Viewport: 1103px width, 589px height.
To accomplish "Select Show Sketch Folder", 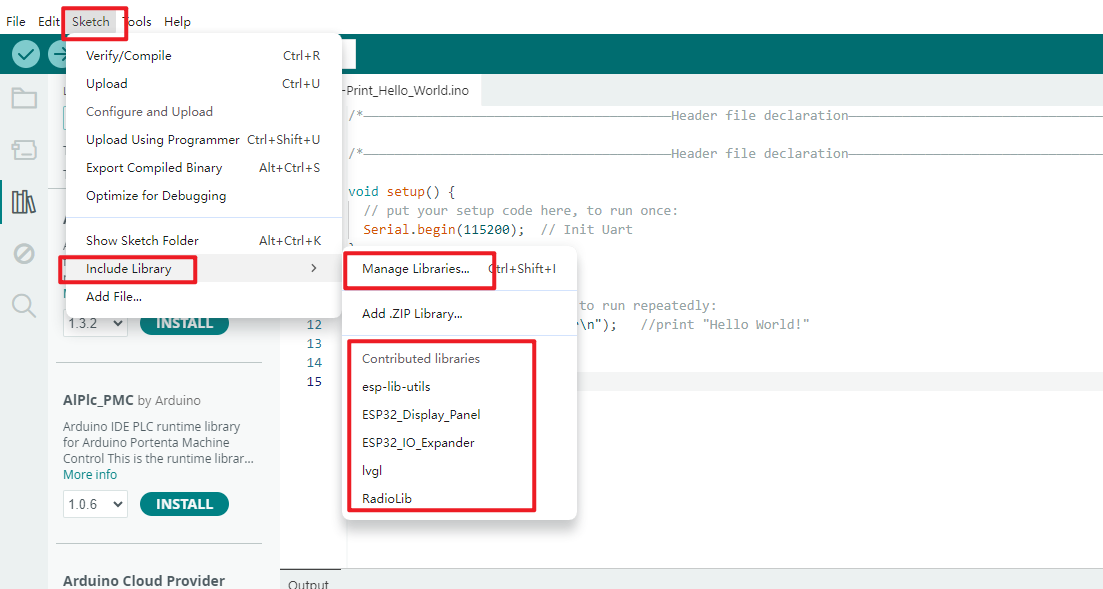I will (203, 241).
